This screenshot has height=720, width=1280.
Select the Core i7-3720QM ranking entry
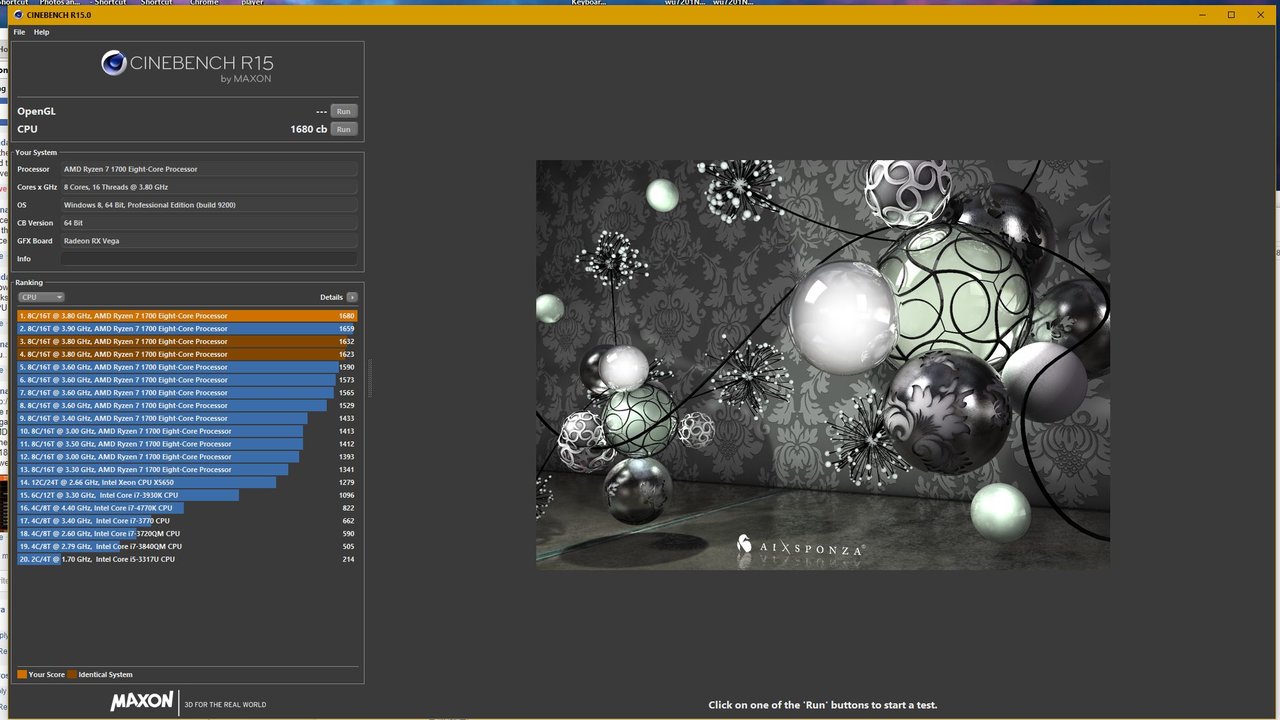tap(187, 534)
